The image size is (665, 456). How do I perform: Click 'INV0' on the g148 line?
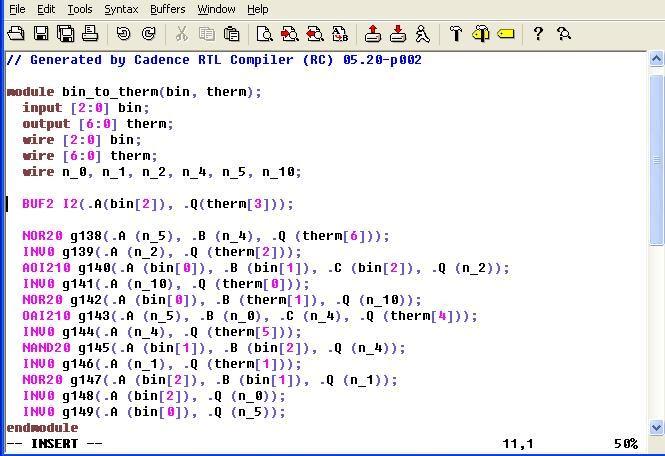pos(38,396)
